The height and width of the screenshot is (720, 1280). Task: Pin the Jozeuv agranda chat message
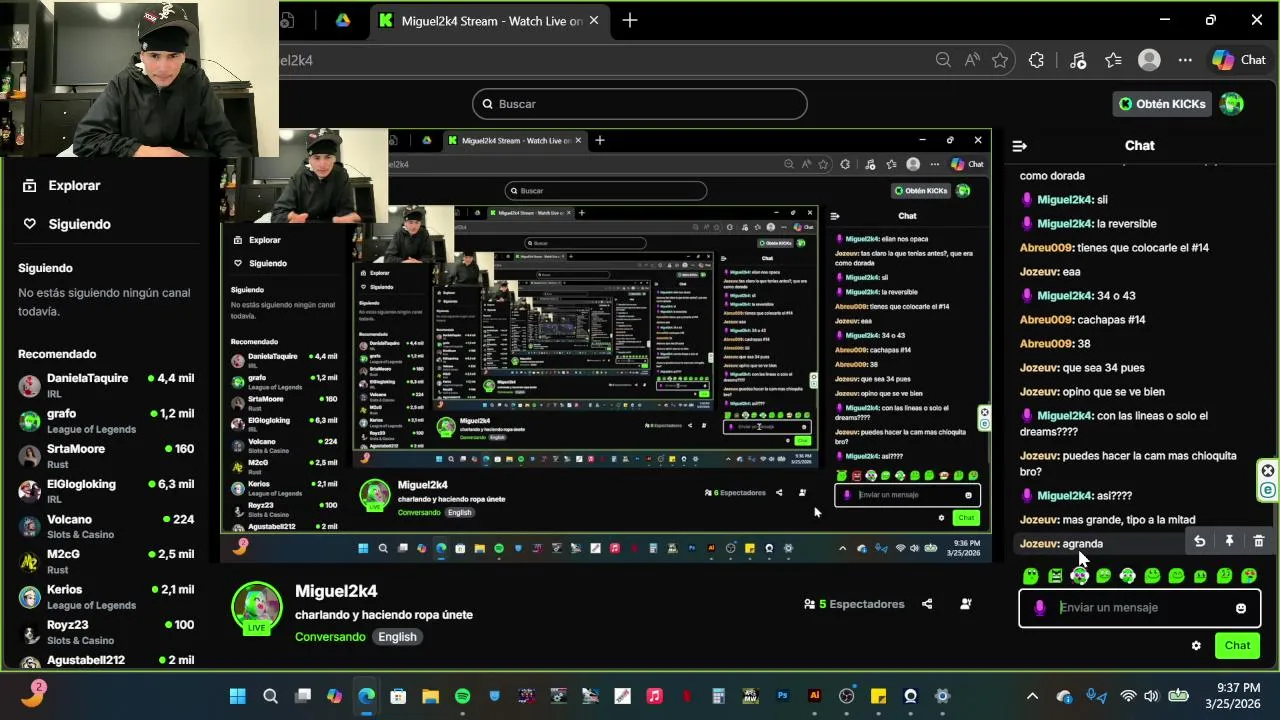point(1229,541)
